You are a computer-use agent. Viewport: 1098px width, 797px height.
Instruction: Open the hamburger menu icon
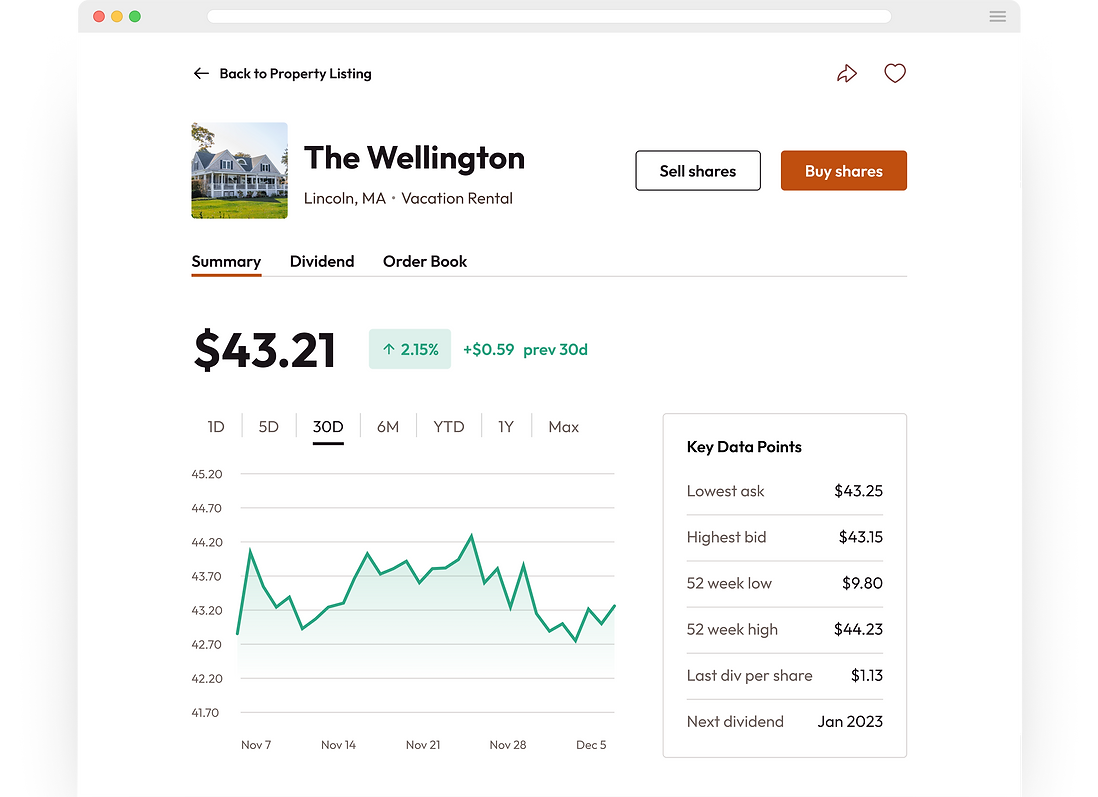pyautogui.click(x=997, y=16)
